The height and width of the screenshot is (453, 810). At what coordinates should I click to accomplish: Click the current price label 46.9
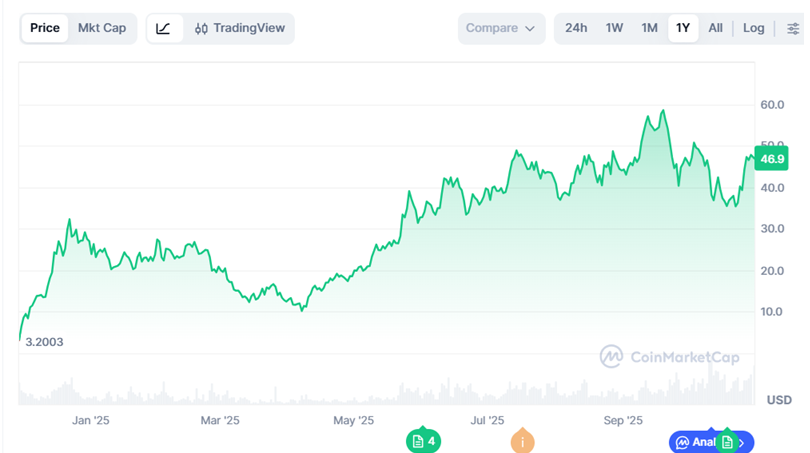tap(772, 159)
